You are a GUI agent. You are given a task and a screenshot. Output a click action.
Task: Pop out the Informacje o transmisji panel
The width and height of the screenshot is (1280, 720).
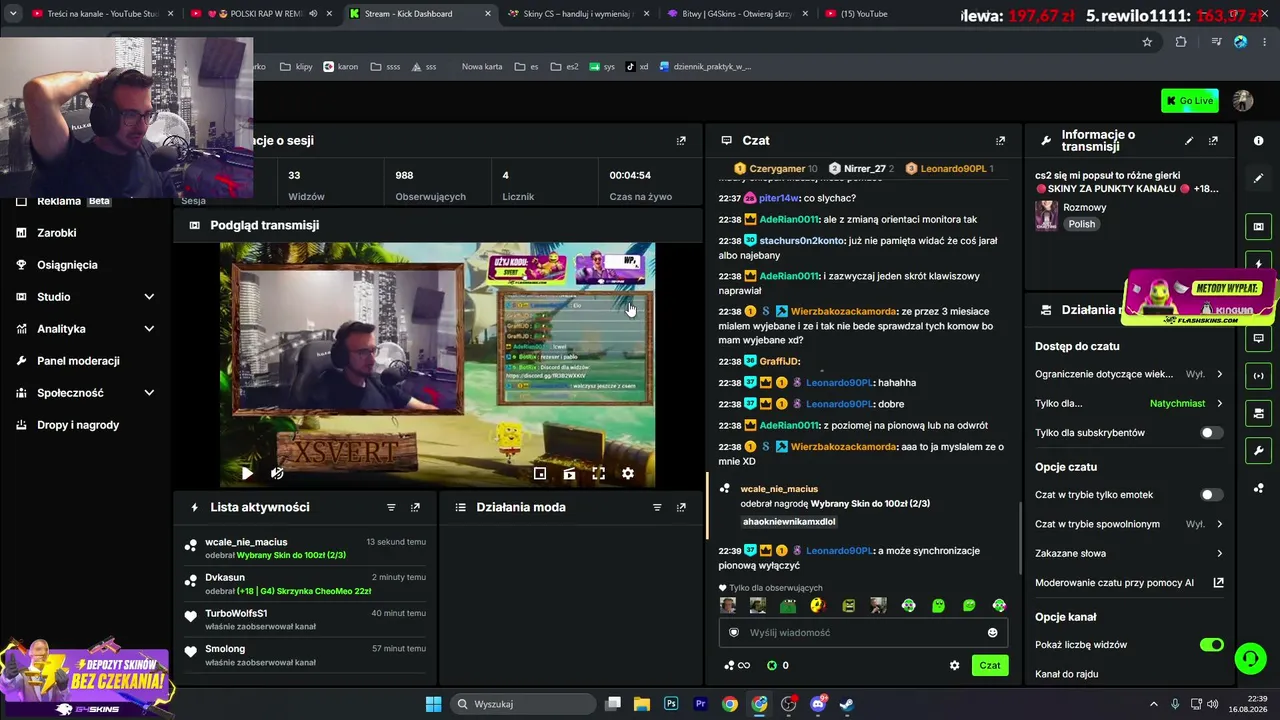1213,141
